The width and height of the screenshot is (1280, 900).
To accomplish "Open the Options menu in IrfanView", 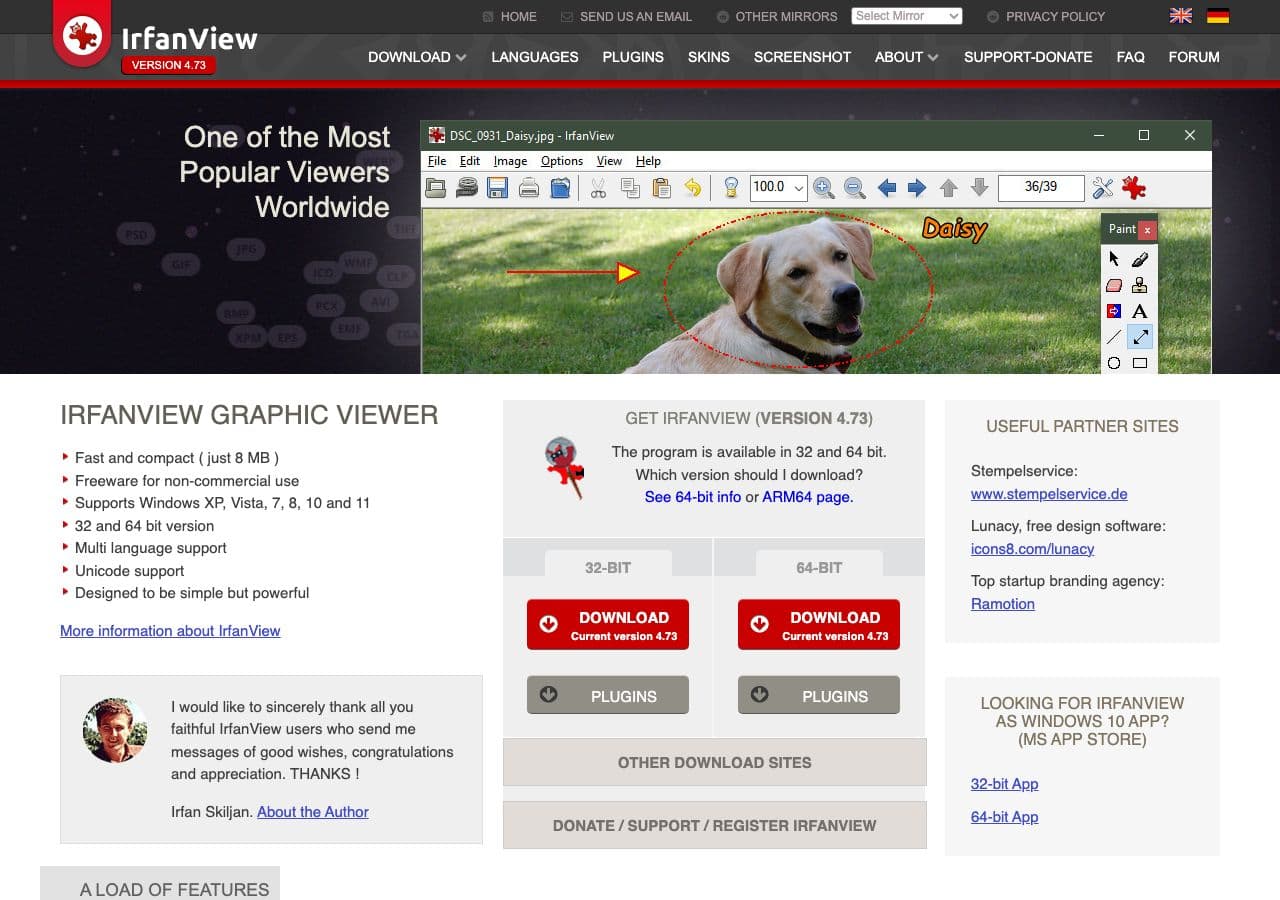I will point(562,161).
